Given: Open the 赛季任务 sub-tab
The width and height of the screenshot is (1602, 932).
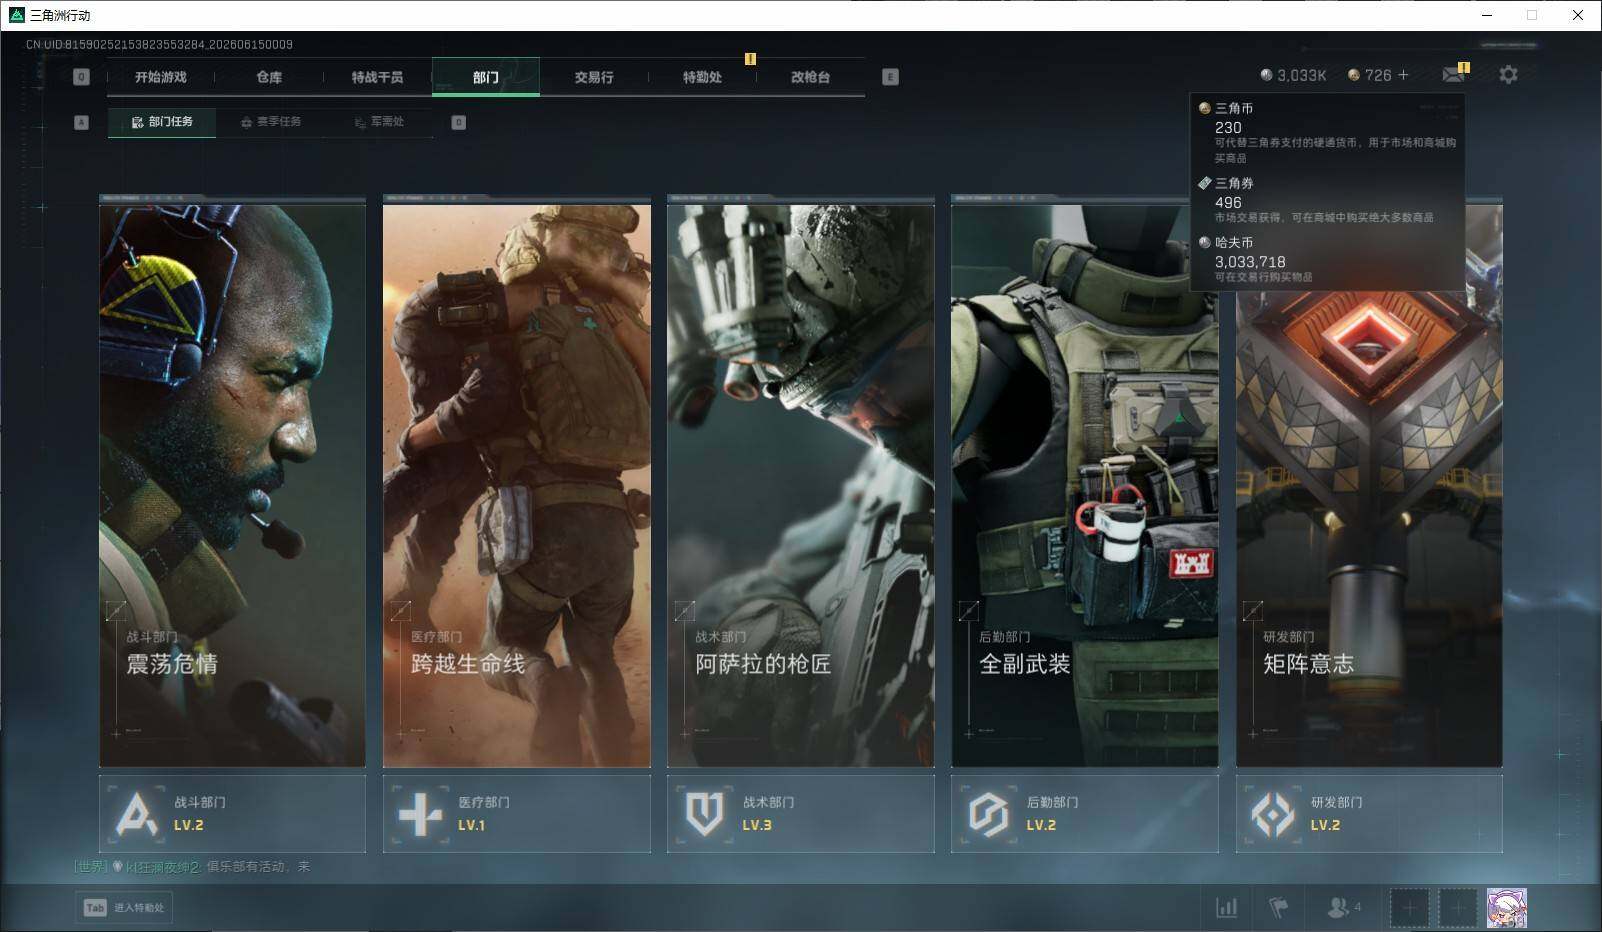Looking at the screenshot, I should click(270, 122).
